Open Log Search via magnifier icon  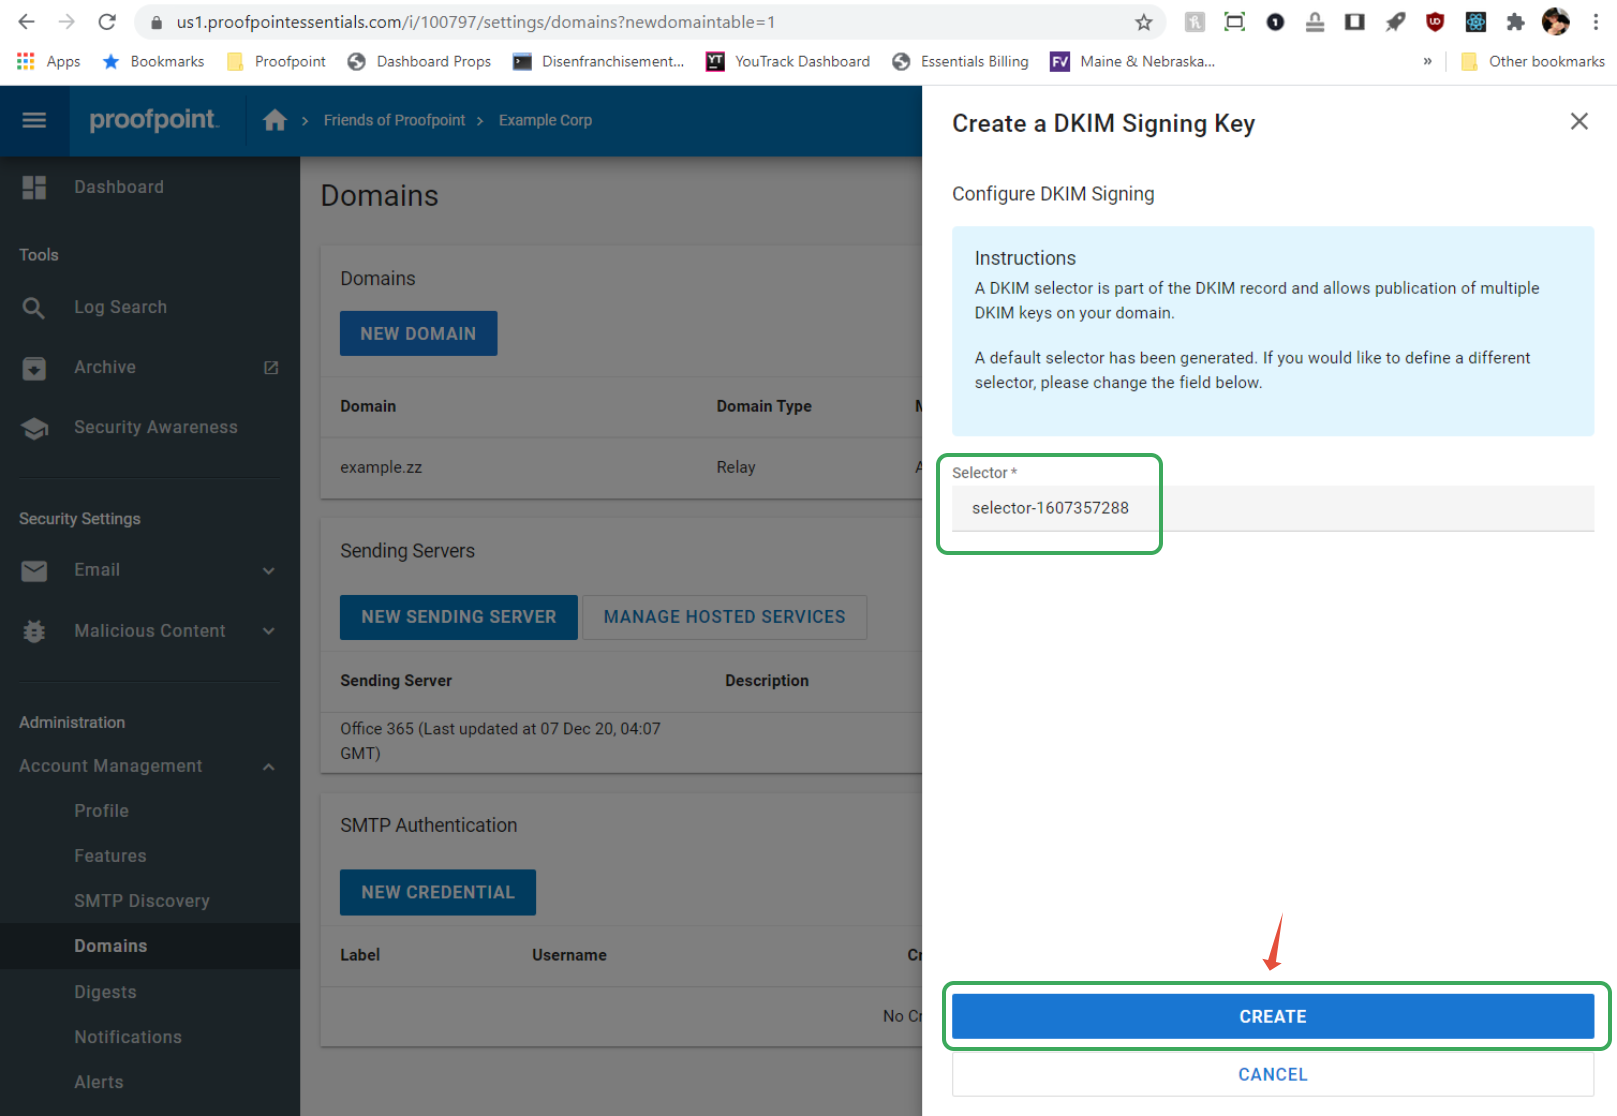coord(34,307)
